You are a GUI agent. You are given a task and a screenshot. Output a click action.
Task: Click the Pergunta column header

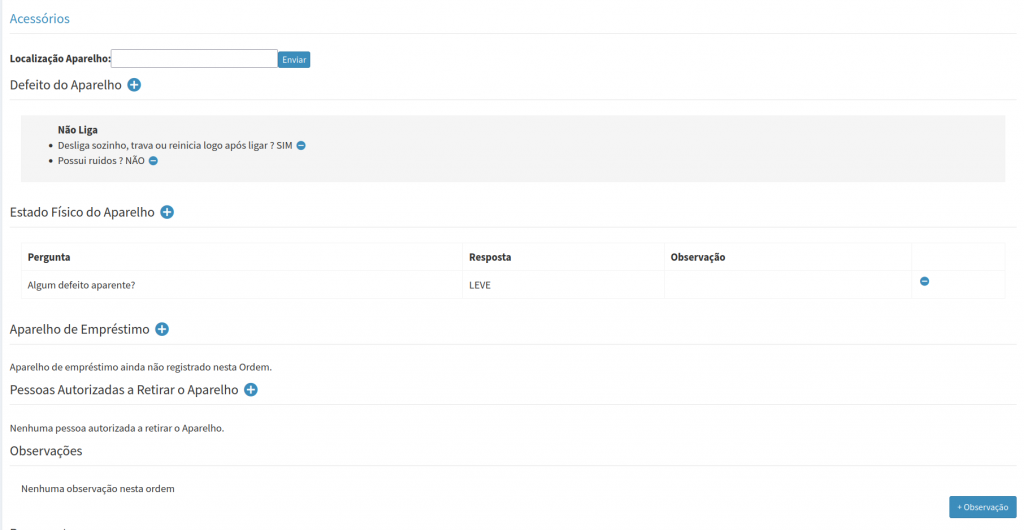pos(49,257)
